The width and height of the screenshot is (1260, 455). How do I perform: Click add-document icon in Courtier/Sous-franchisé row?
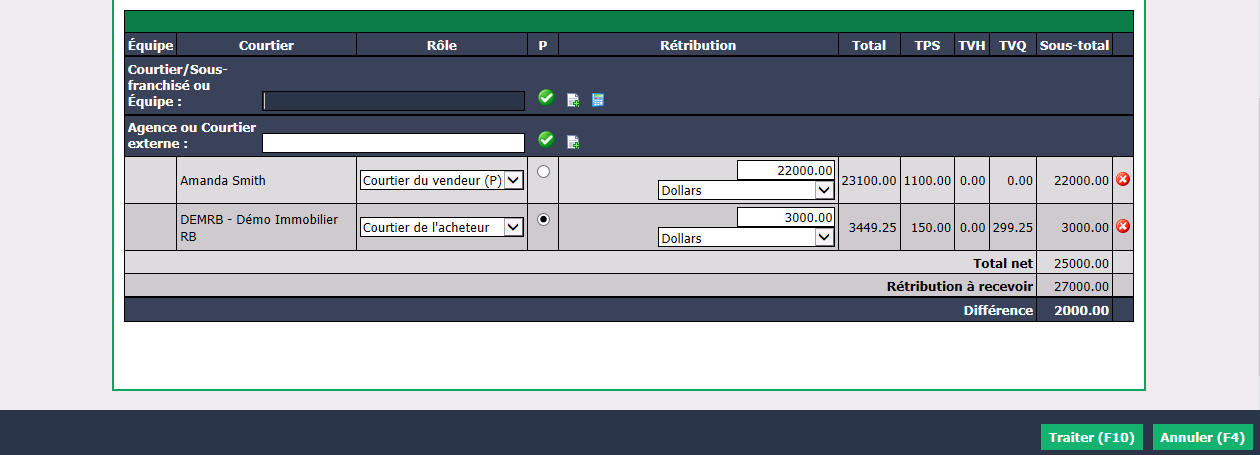coord(573,100)
